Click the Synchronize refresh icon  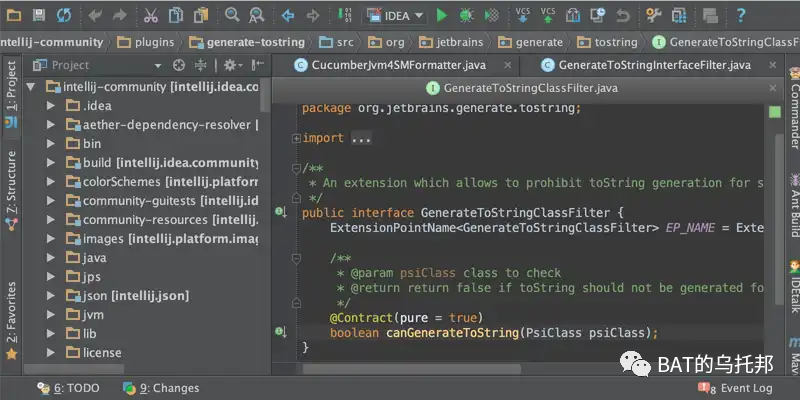click(x=64, y=15)
